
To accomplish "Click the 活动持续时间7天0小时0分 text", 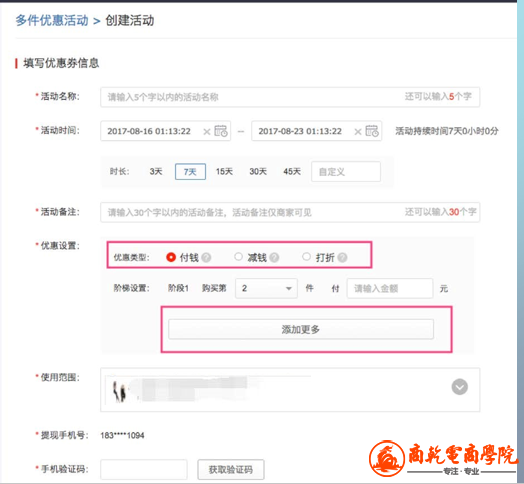I will tap(447, 131).
